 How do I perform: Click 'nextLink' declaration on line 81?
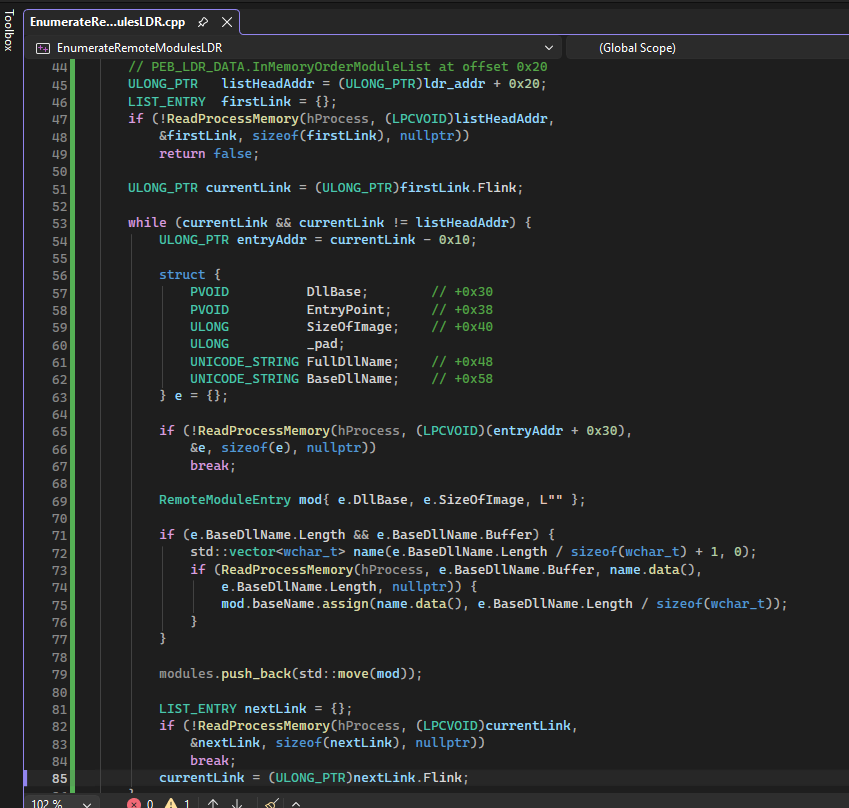click(275, 708)
